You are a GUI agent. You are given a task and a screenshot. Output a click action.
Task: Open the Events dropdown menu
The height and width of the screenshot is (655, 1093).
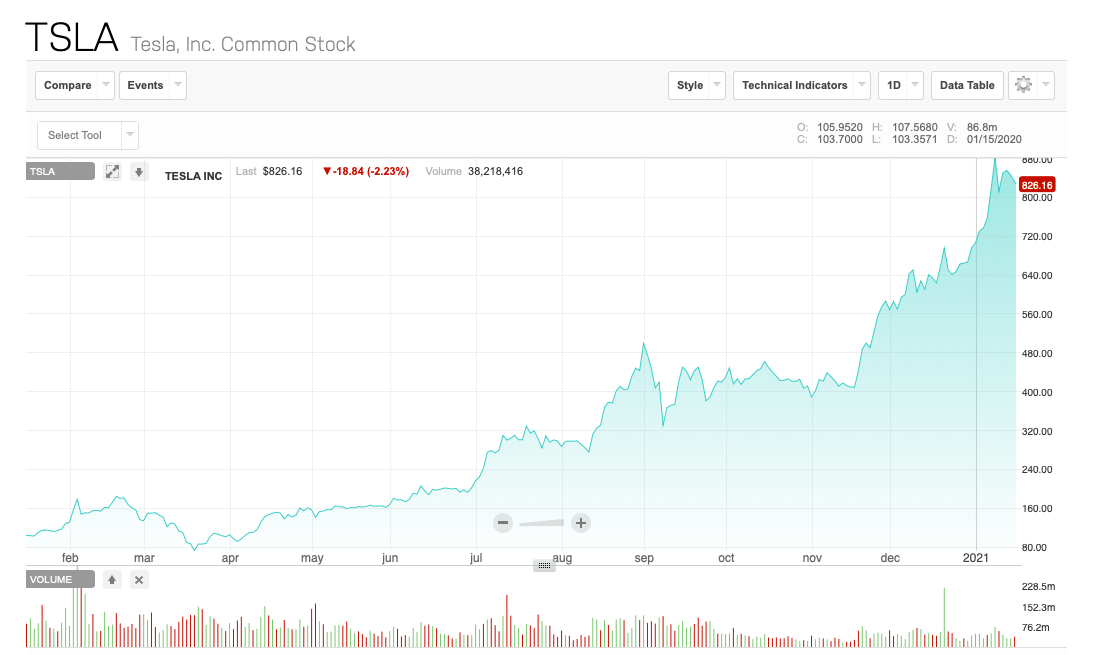[x=153, y=85]
